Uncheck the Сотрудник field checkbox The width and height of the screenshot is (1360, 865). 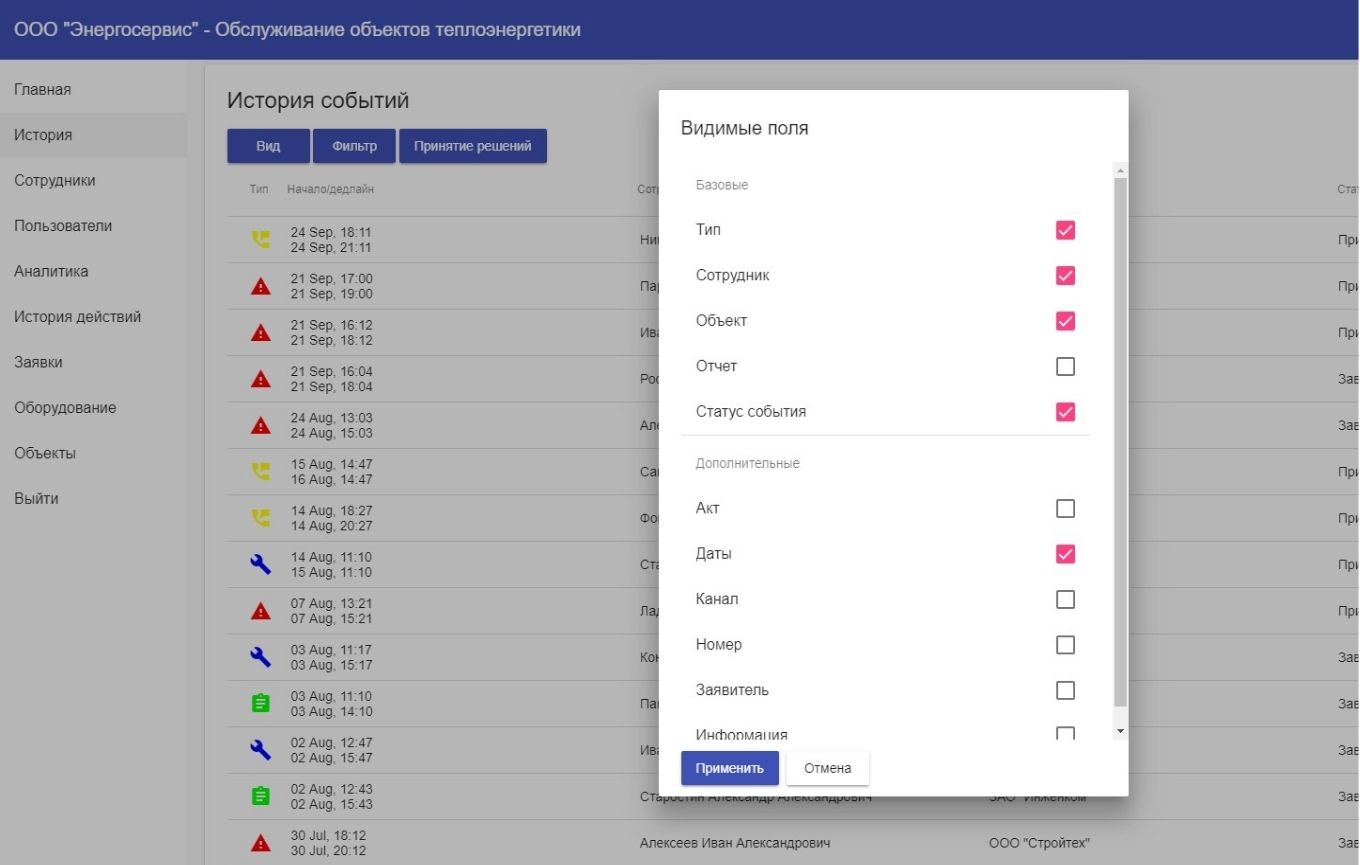[1065, 275]
